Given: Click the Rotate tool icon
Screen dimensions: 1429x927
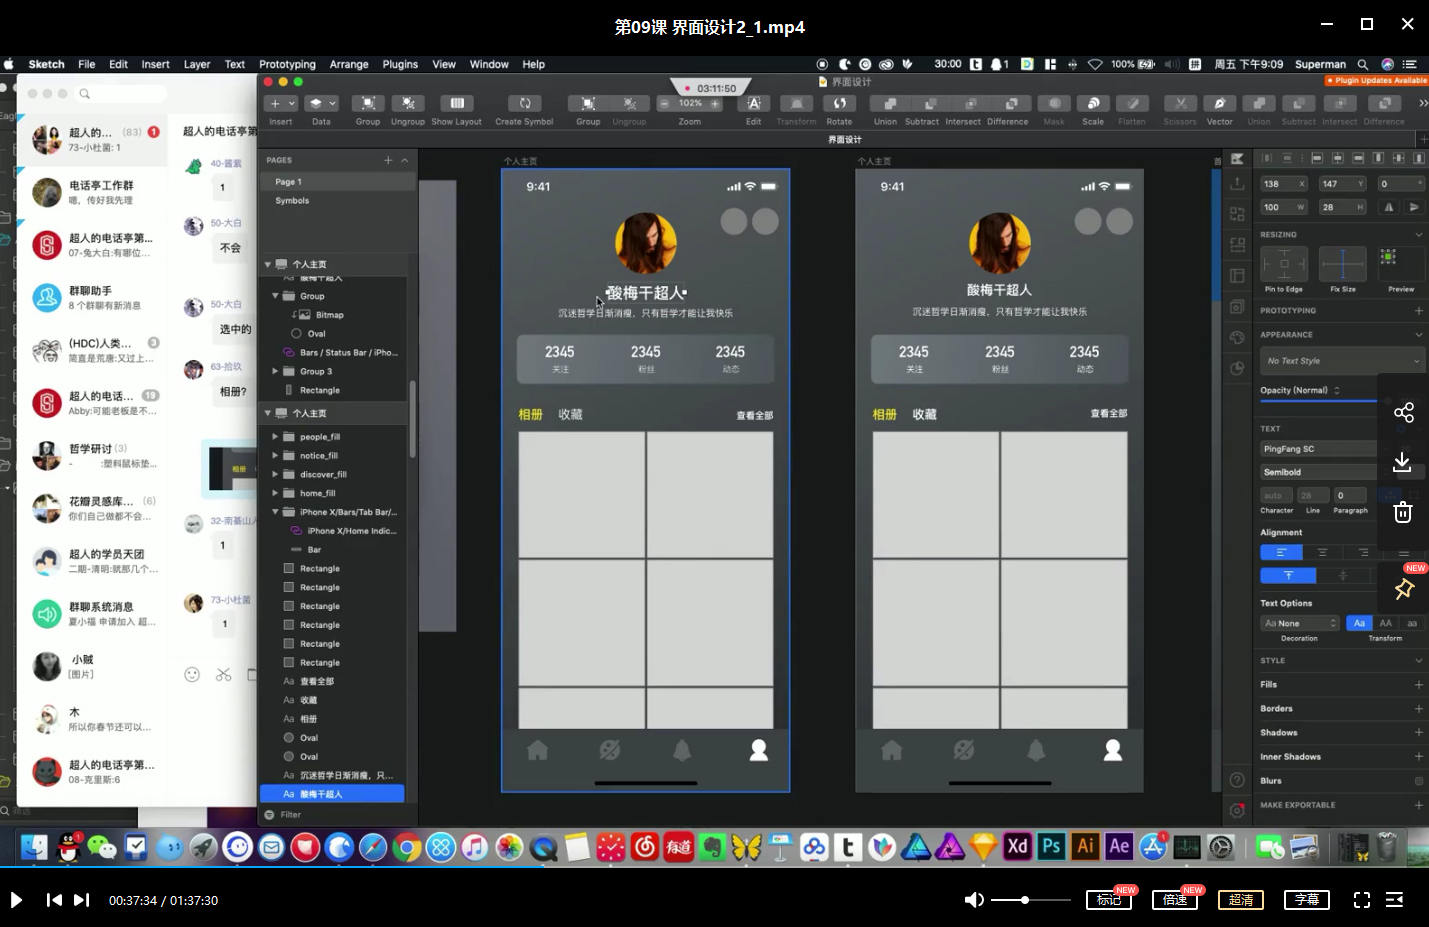Looking at the screenshot, I should point(839,104).
